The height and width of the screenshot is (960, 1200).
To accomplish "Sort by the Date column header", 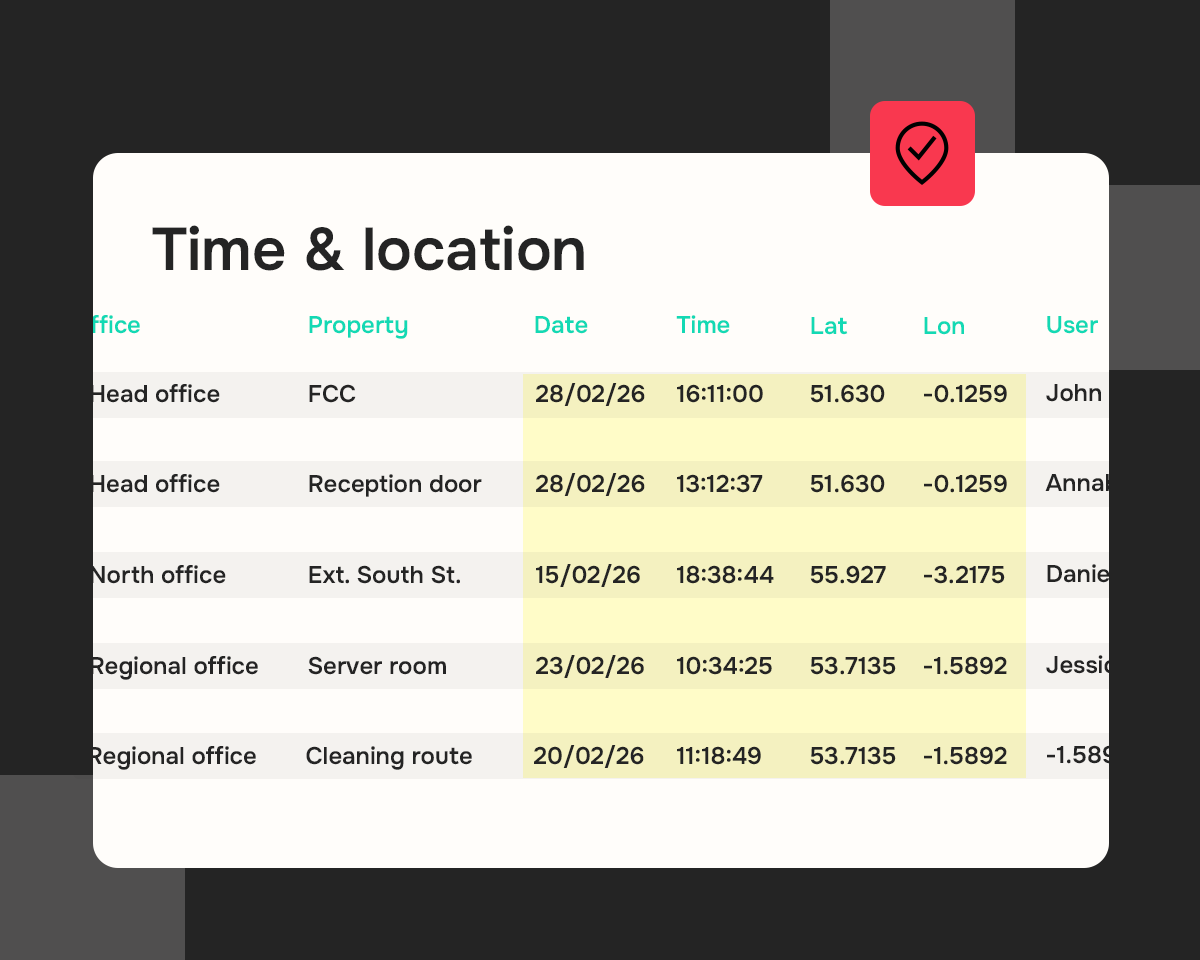I will [560, 325].
